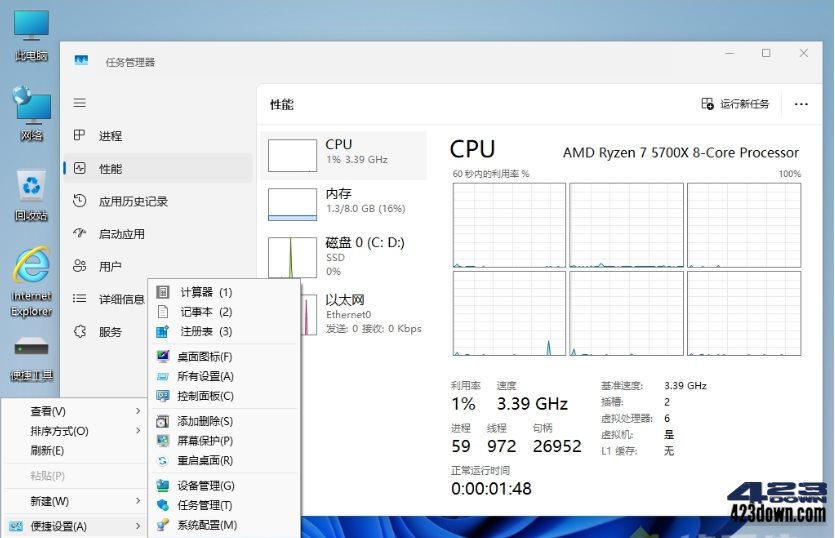The width and height of the screenshot is (835, 538).
Task: Click the 计算器 calculator icon
Action: coord(163,292)
